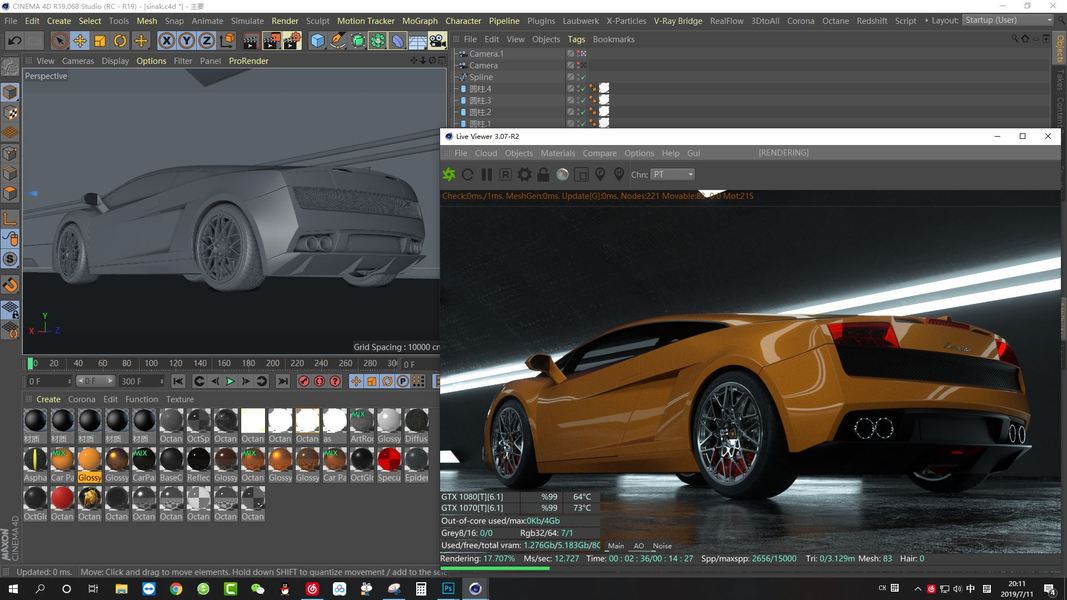Select the red Specu material thumbnail

389,464
